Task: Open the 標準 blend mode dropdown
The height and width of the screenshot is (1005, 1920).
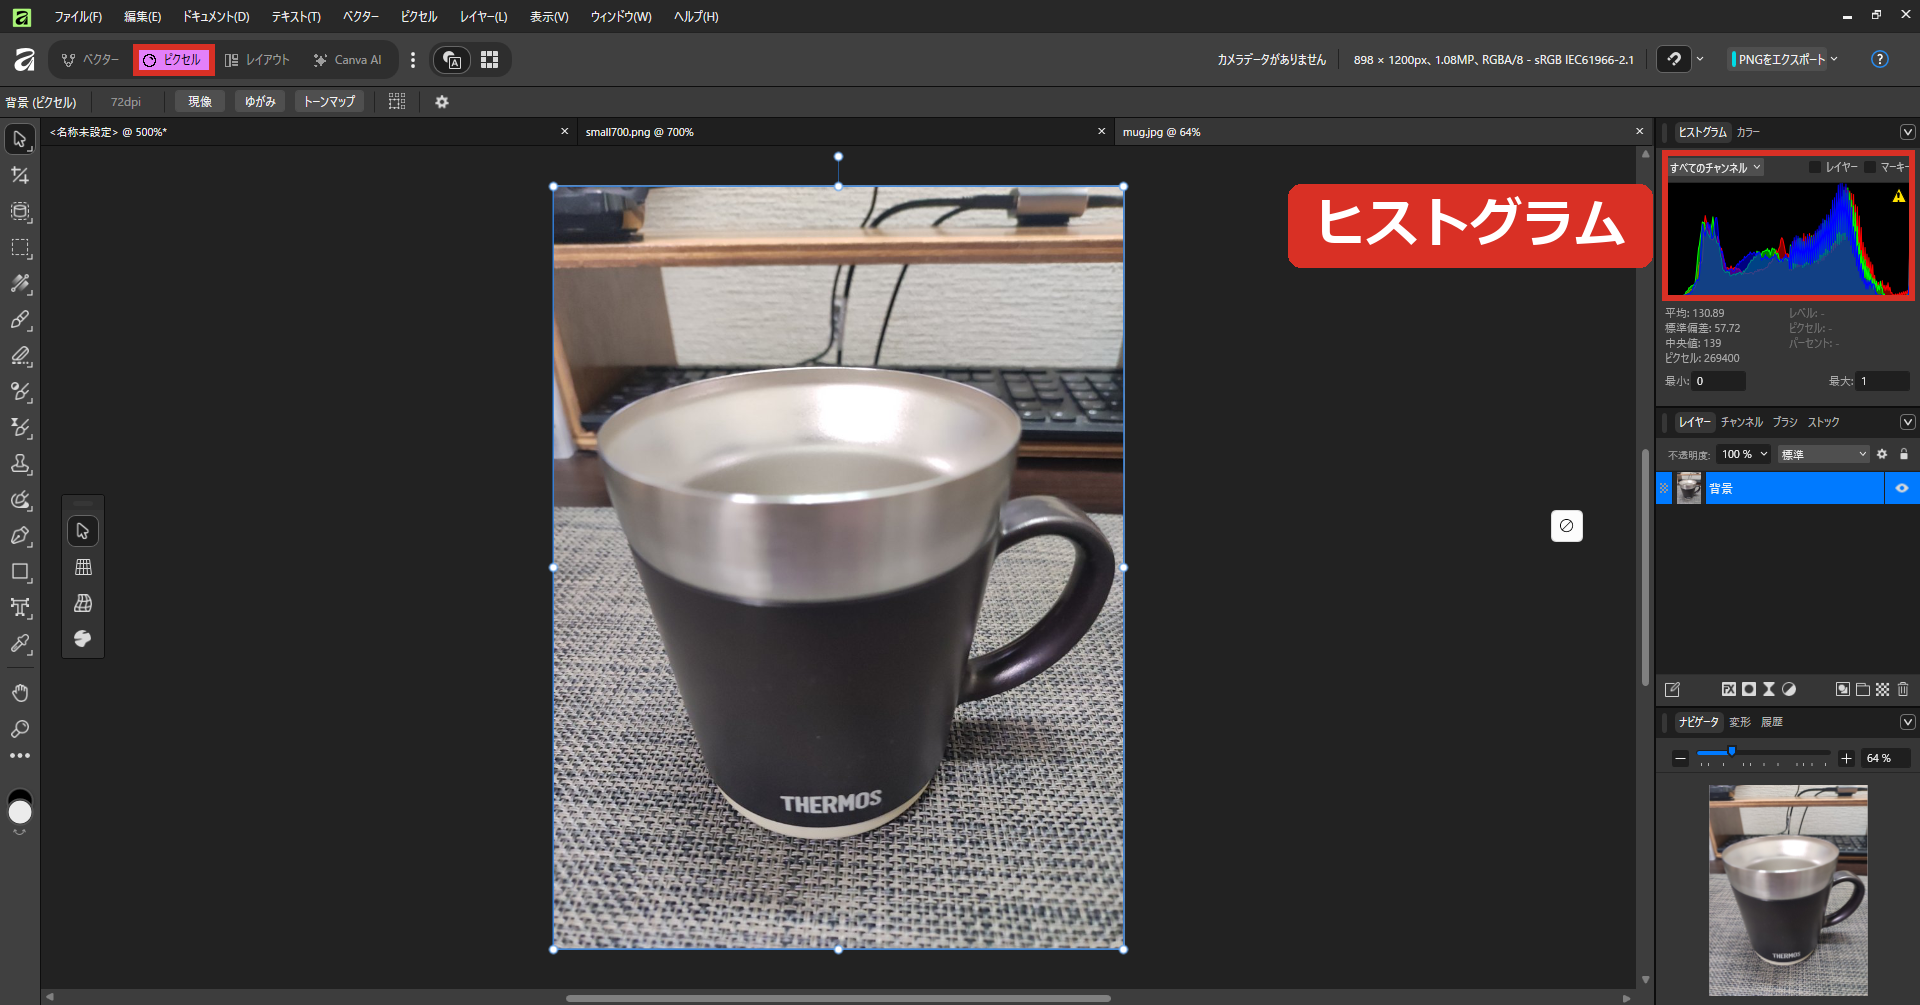Action: 1823,454
